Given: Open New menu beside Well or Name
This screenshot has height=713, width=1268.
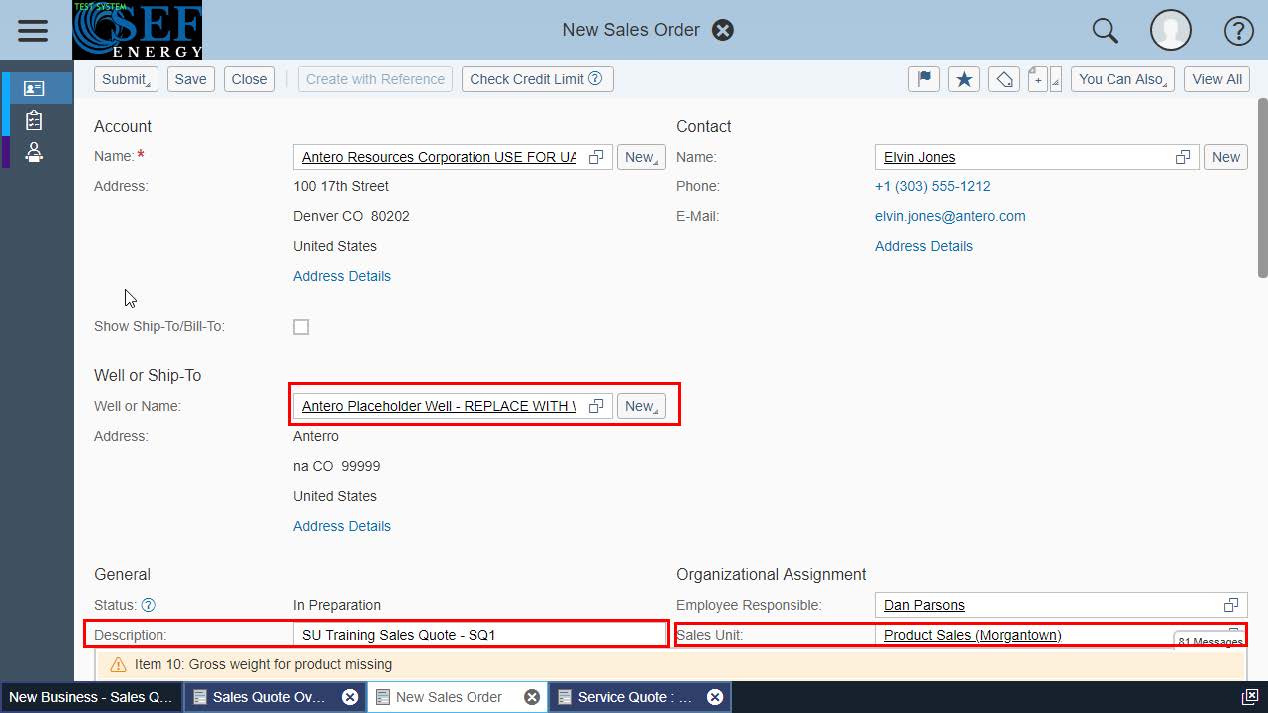Looking at the screenshot, I should click(x=641, y=406).
